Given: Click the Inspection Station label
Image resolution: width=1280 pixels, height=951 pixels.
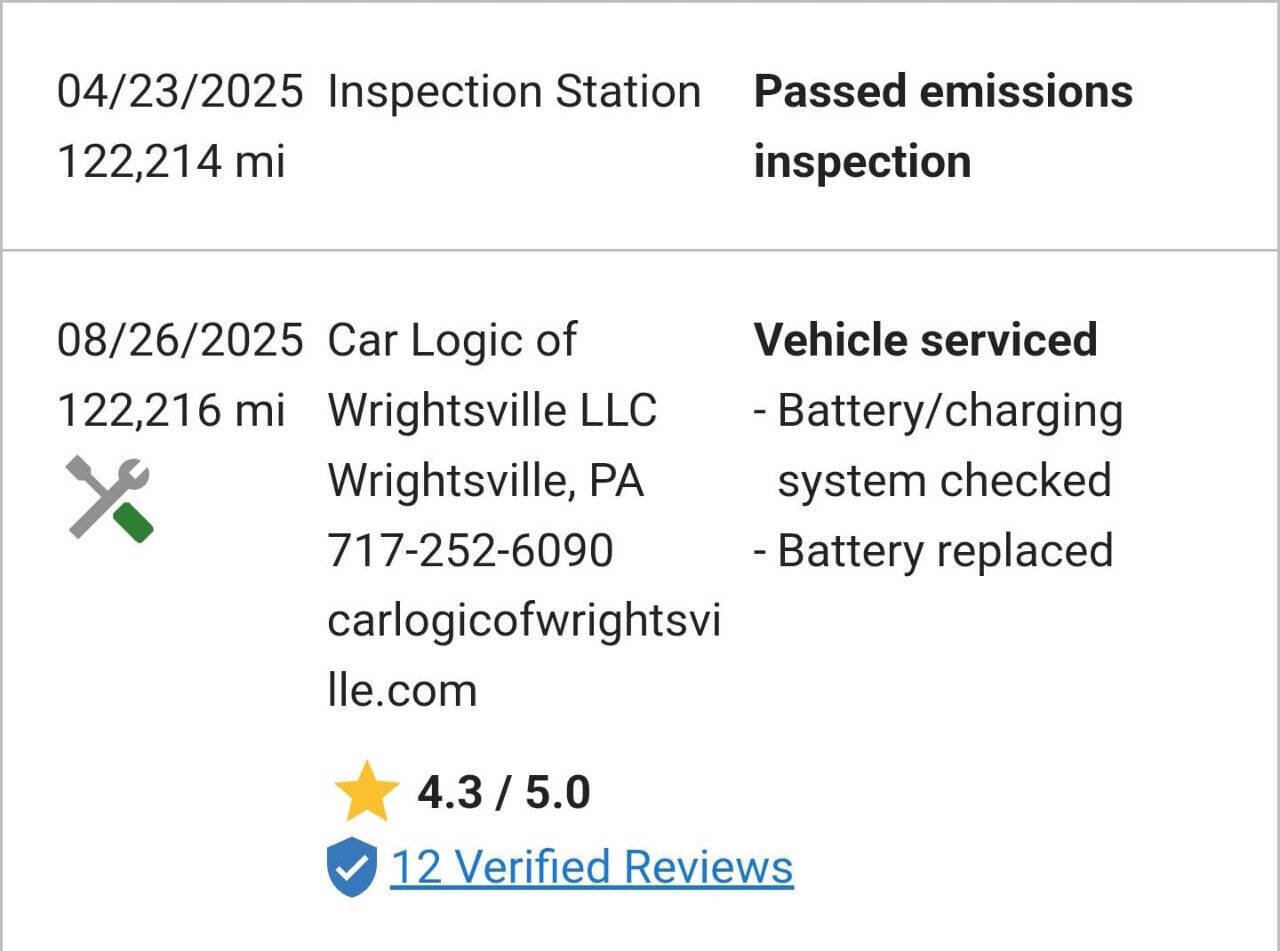Looking at the screenshot, I should (514, 90).
